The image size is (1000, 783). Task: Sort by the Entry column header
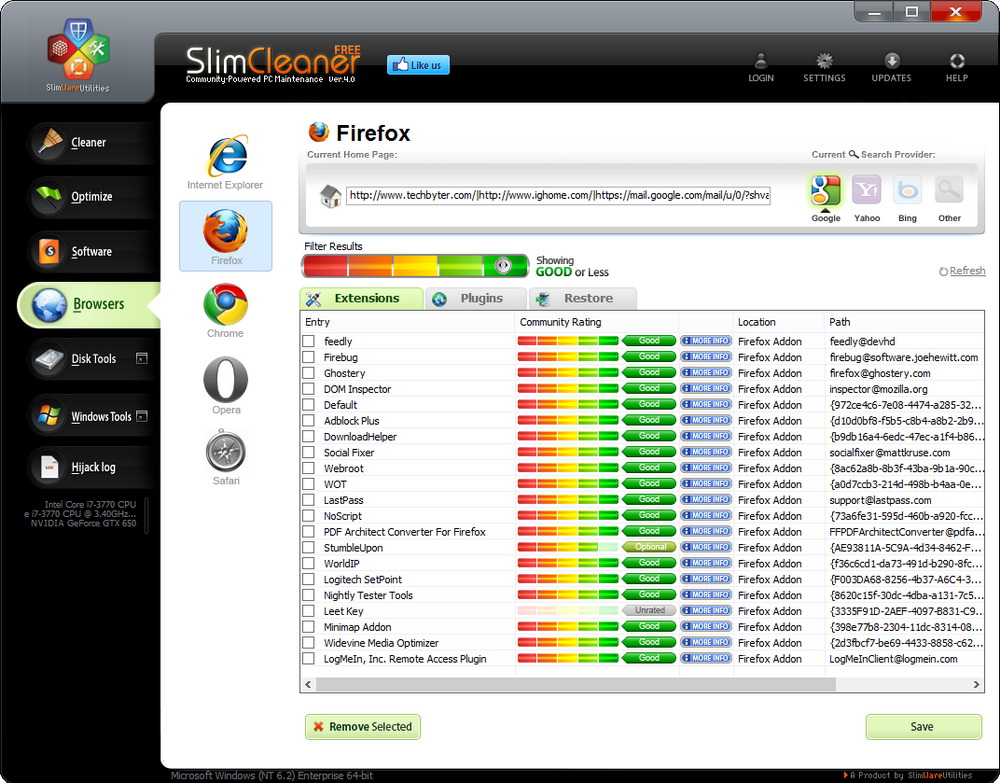pos(407,322)
